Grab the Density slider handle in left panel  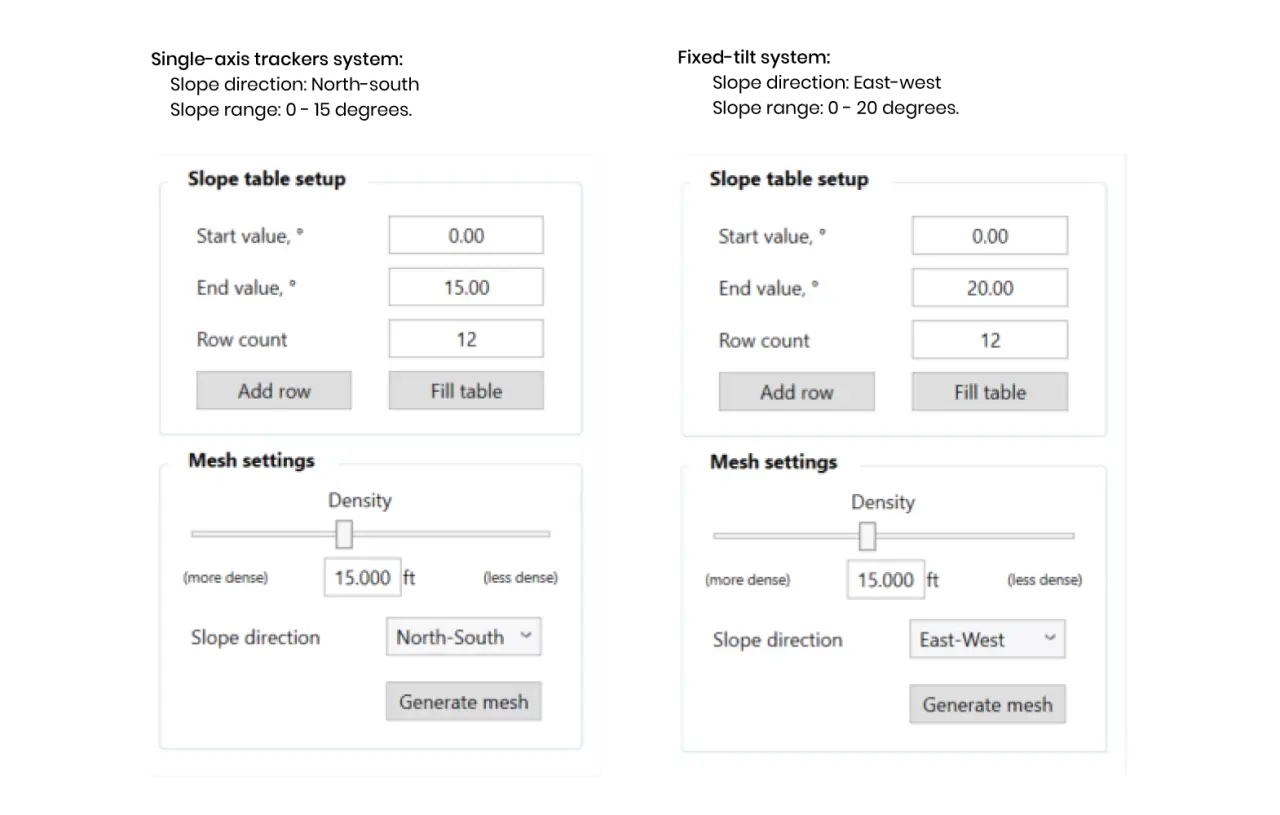[x=344, y=534]
